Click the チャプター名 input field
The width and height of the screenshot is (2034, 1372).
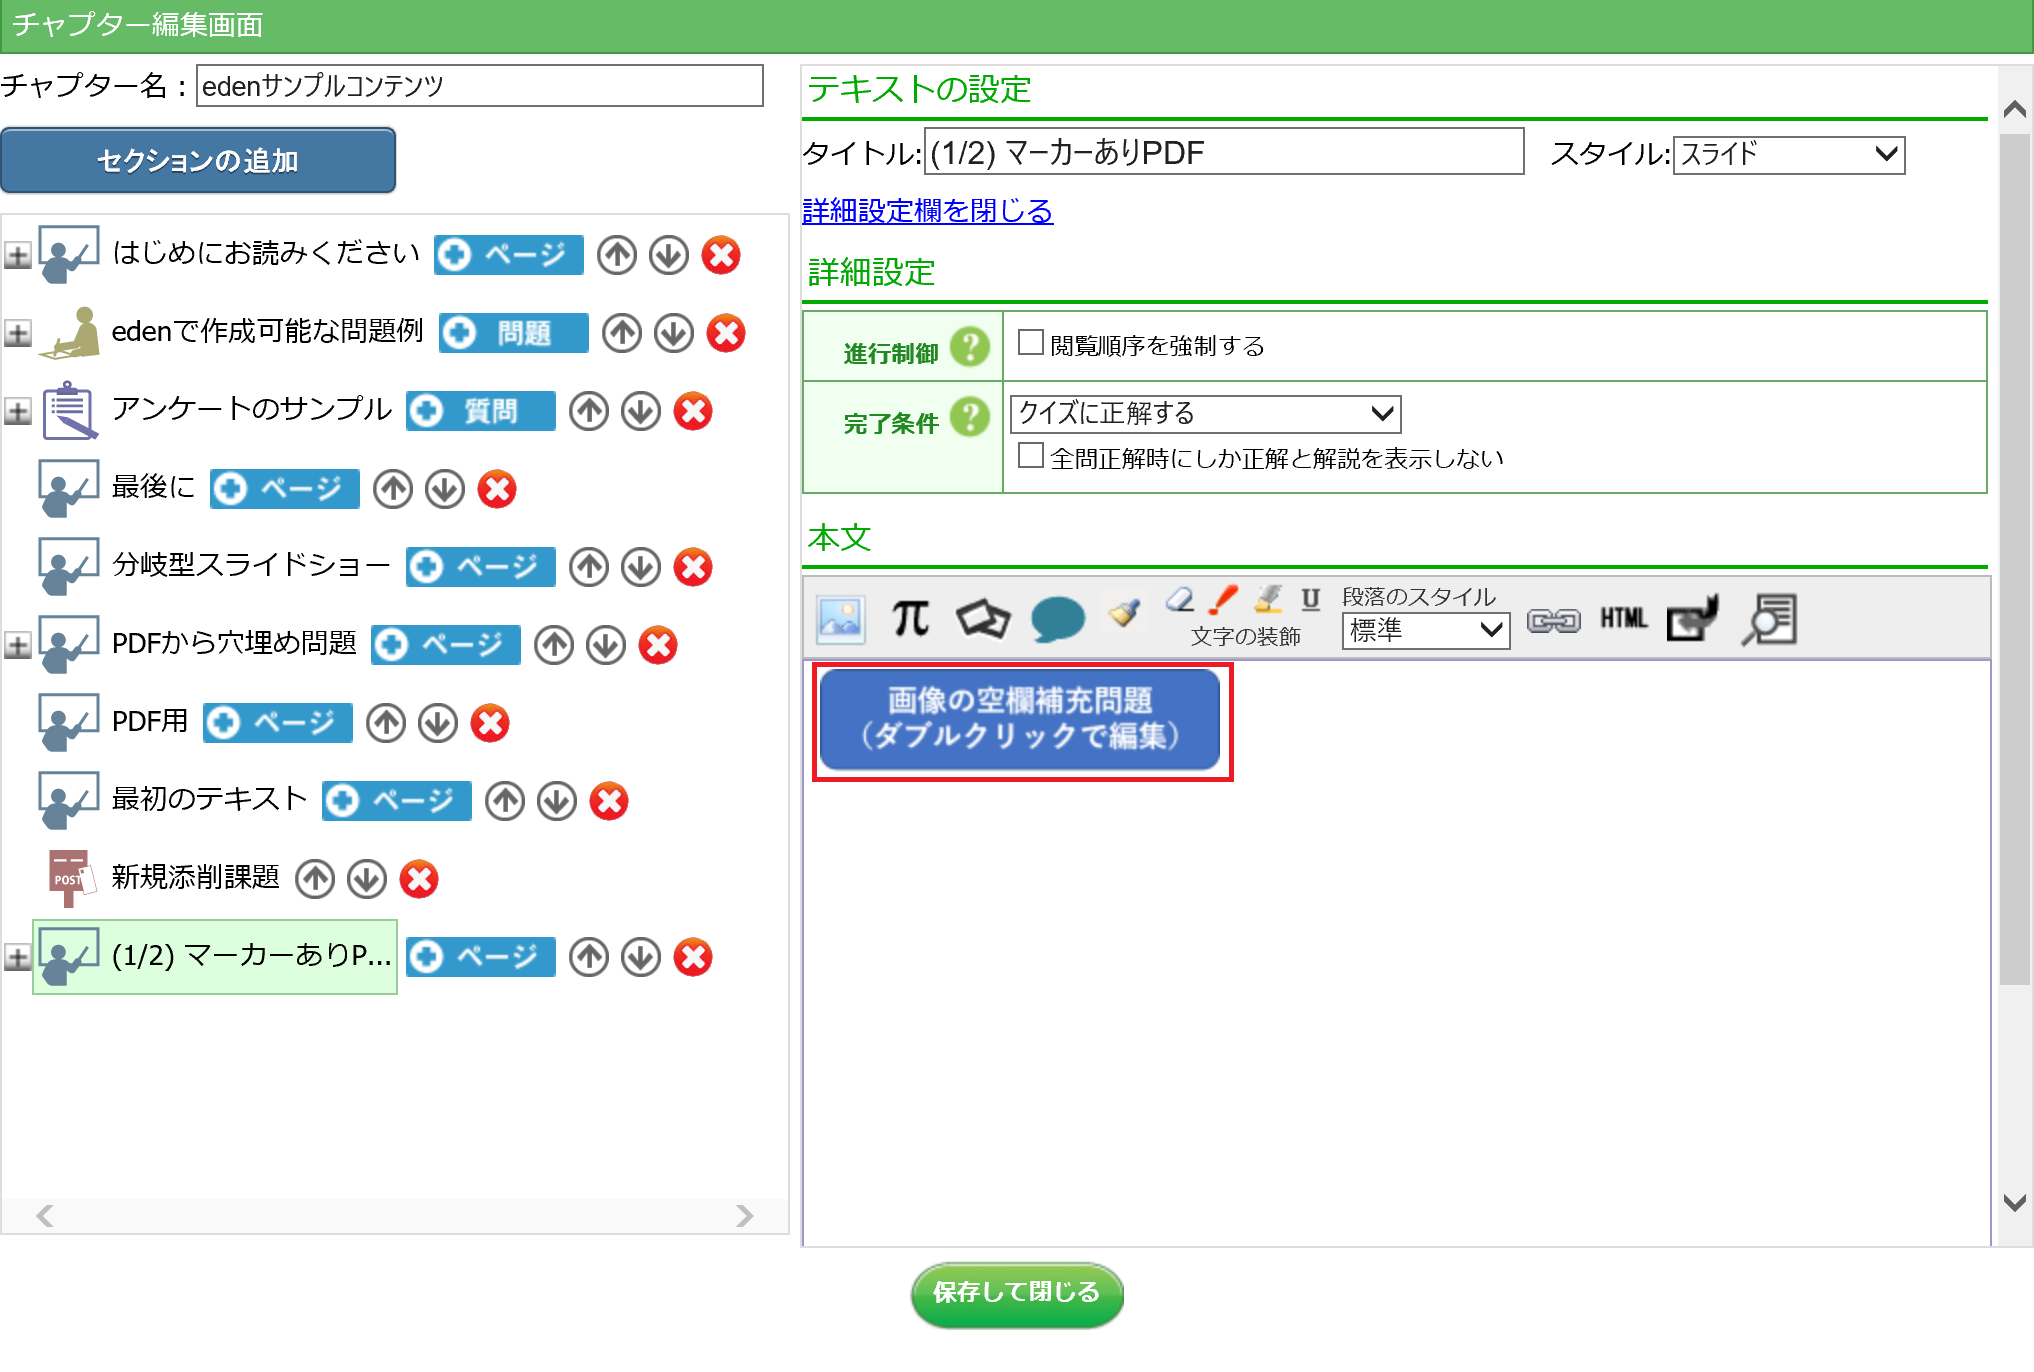(x=479, y=86)
